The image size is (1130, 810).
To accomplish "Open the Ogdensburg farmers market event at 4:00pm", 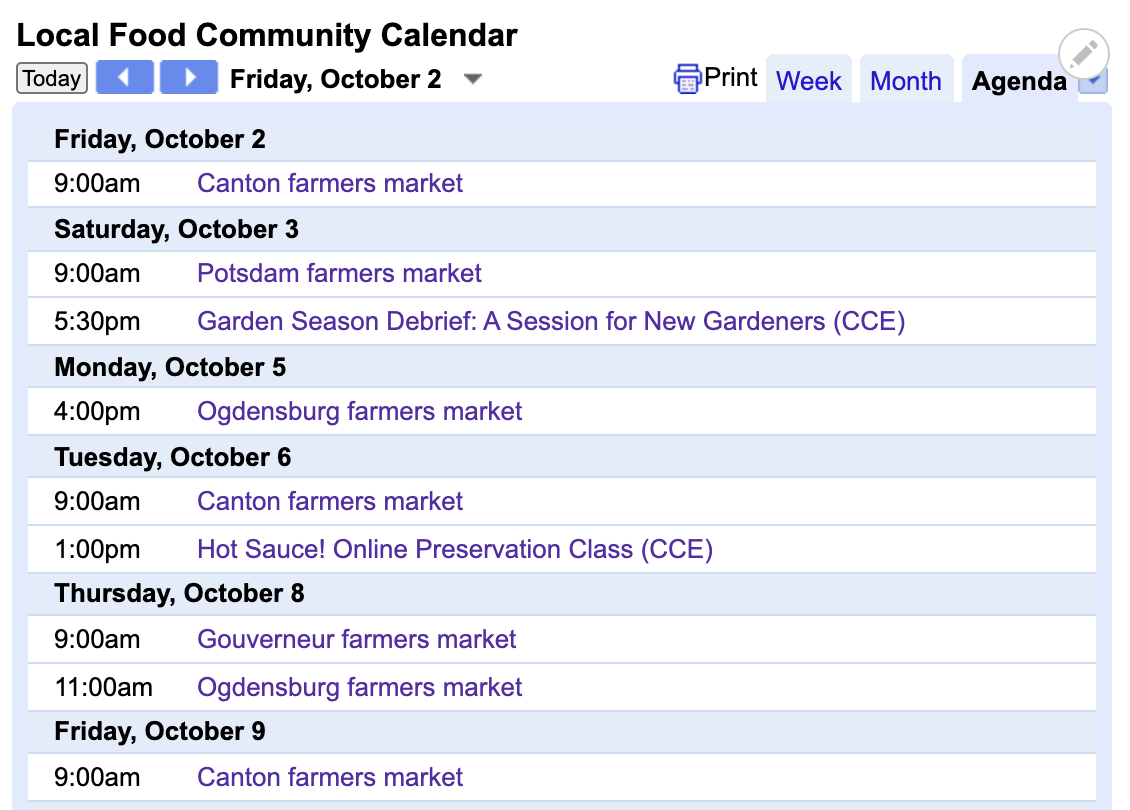I will (359, 411).
